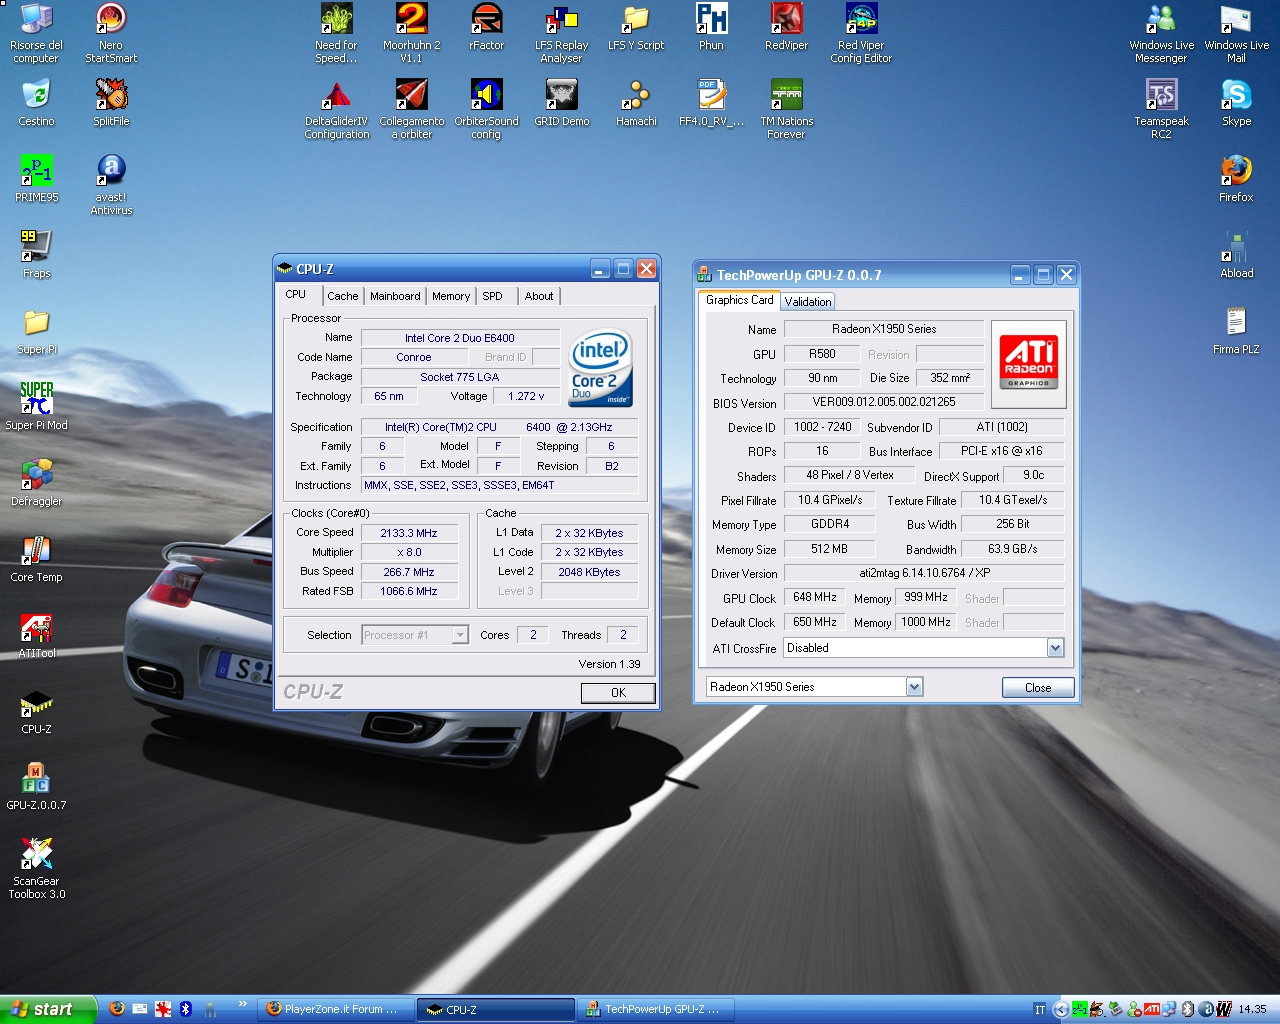The height and width of the screenshot is (1024, 1280).
Task: Open the PRIME95 desktop icon
Action: (x=36, y=172)
